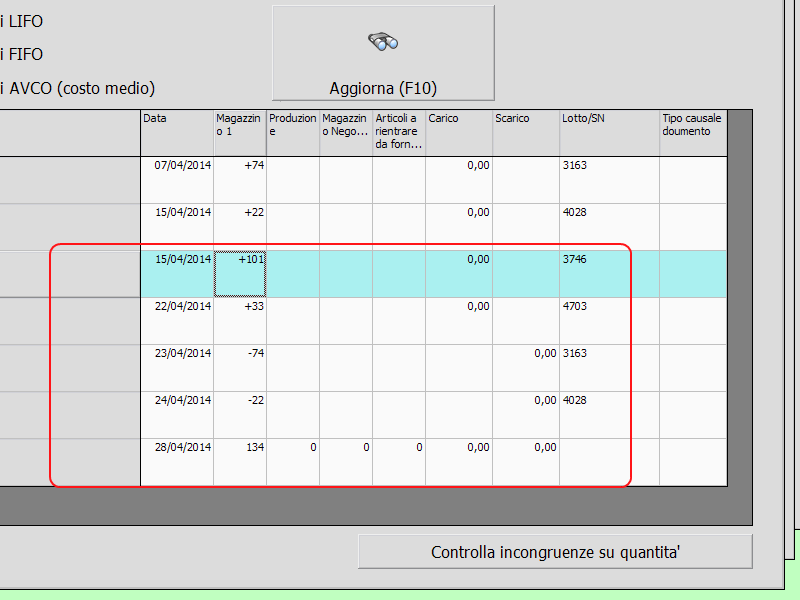This screenshot has width=800, height=600.
Task: Click Lotto cell 3163 in 23/04/2014 row
Action: click(609, 368)
